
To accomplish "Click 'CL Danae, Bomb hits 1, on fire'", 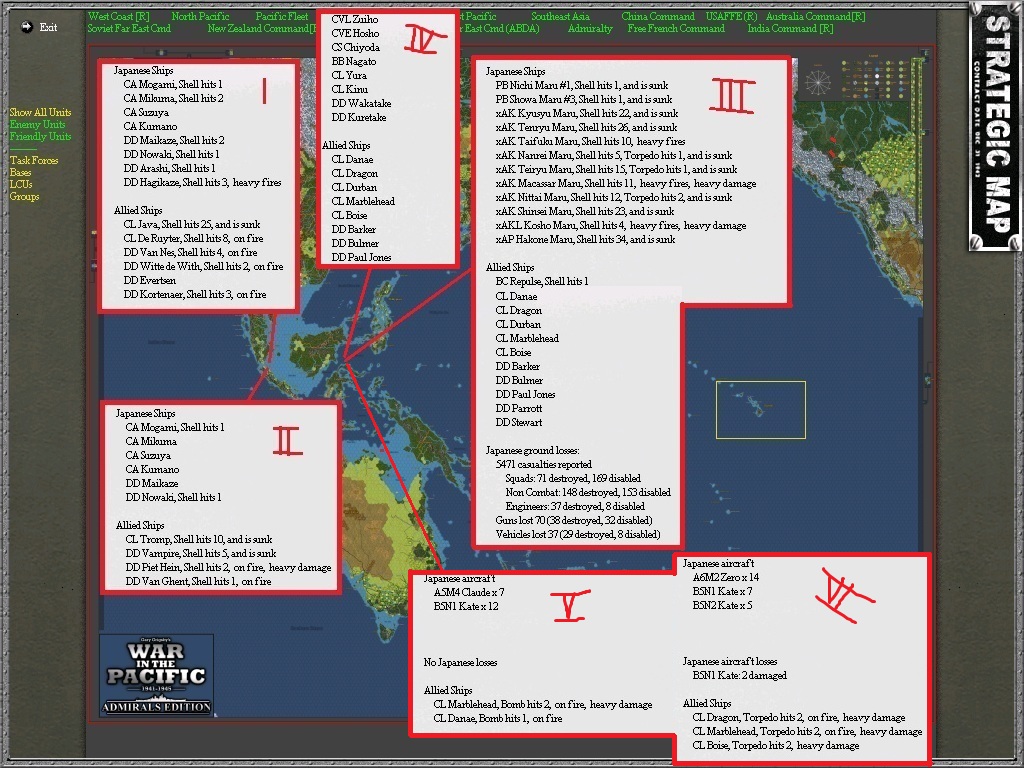I will coord(498,718).
